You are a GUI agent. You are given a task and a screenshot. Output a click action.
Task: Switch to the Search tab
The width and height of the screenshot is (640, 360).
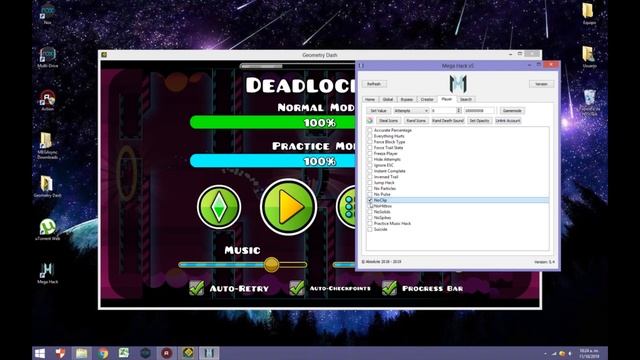pos(466,99)
